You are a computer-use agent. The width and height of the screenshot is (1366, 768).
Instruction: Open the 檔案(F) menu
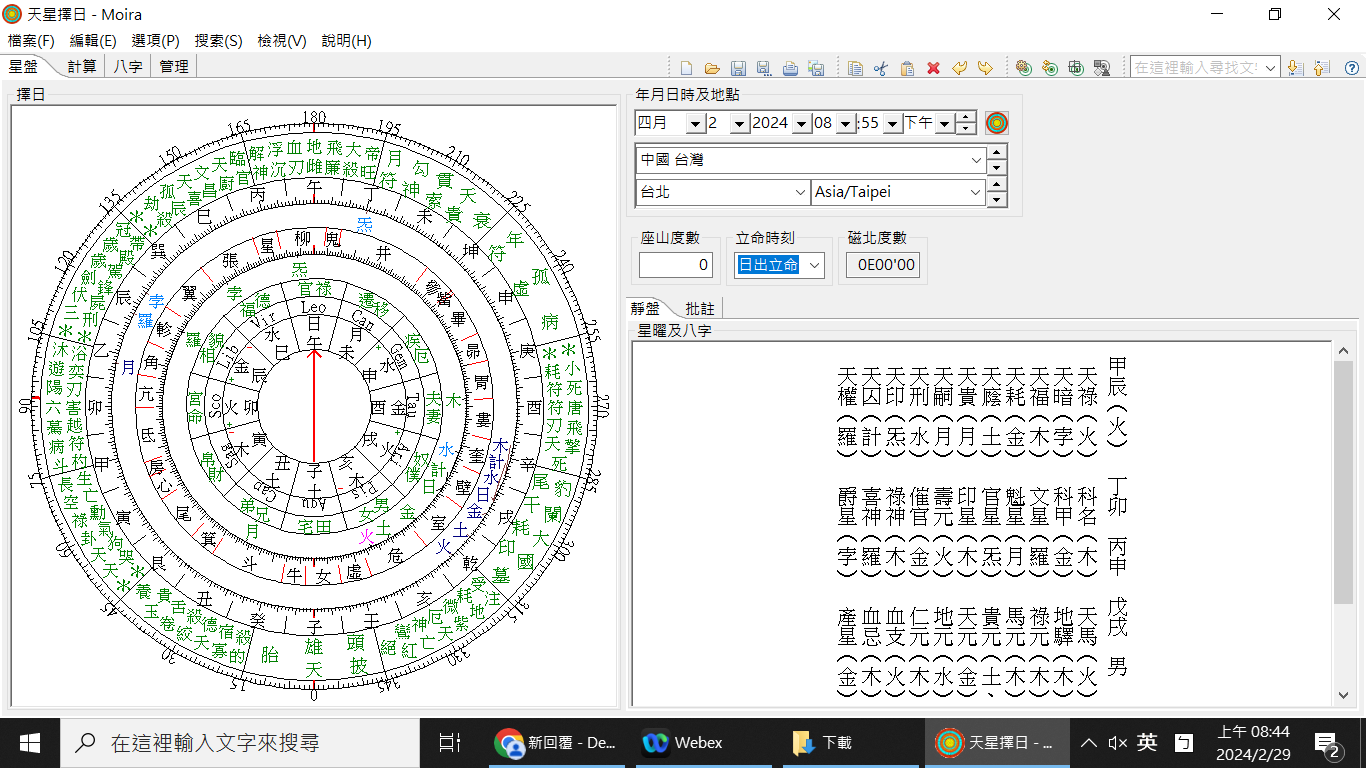coord(31,41)
